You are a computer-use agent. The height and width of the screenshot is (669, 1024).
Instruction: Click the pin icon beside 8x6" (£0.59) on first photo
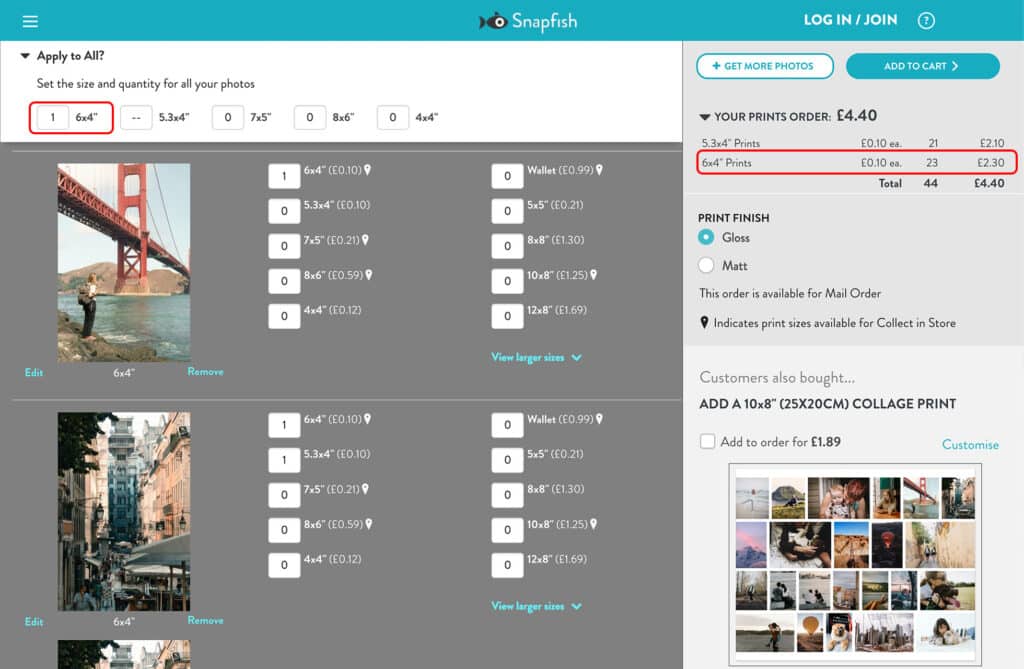[368, 276]
